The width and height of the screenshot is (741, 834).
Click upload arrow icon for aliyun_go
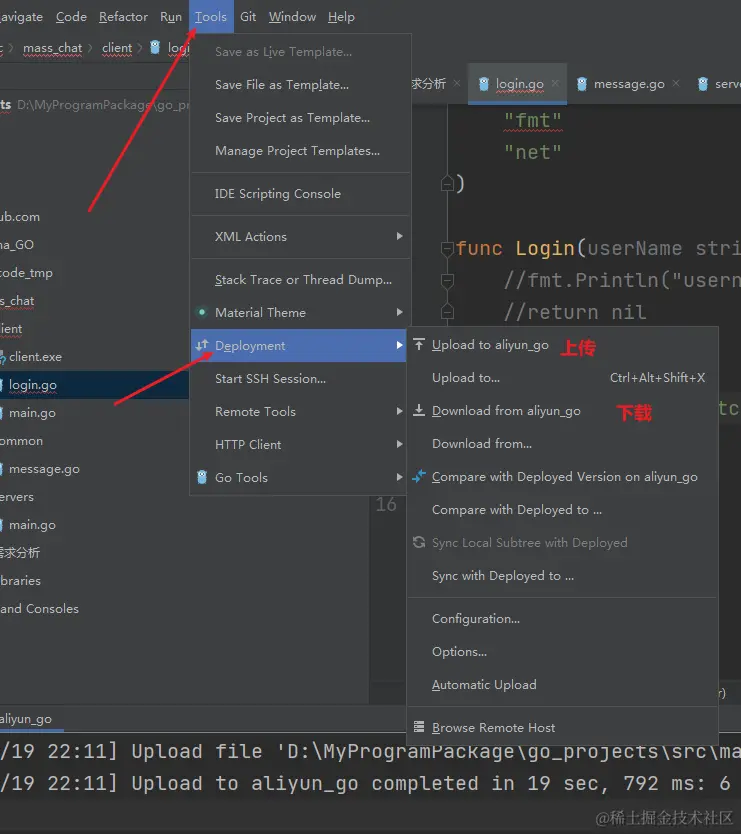click(x=419, y=345)
